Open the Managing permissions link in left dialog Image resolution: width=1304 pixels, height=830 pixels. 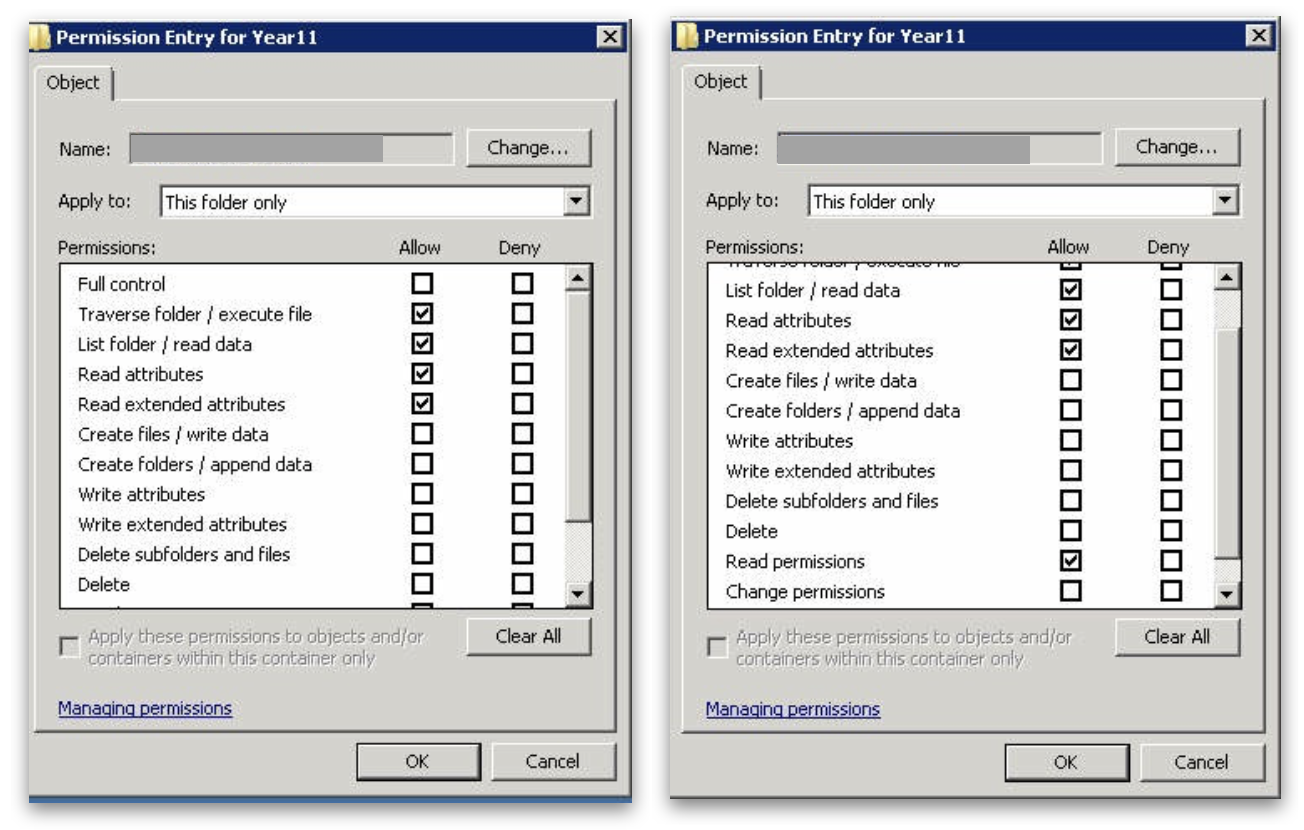click(145, 709)
